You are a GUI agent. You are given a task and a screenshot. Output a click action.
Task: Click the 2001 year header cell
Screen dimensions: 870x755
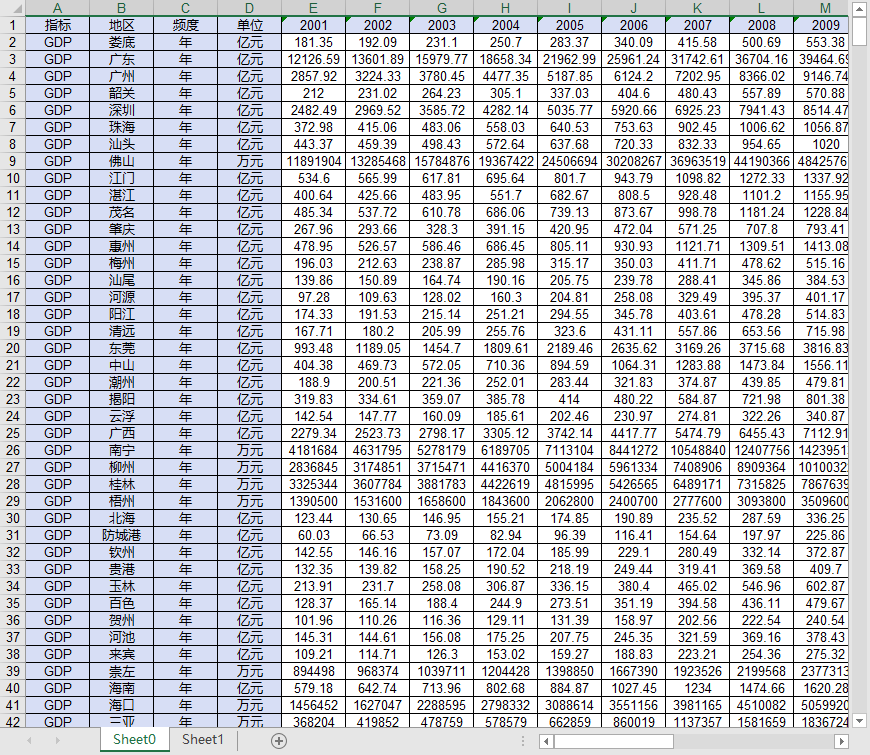point(313,26)
